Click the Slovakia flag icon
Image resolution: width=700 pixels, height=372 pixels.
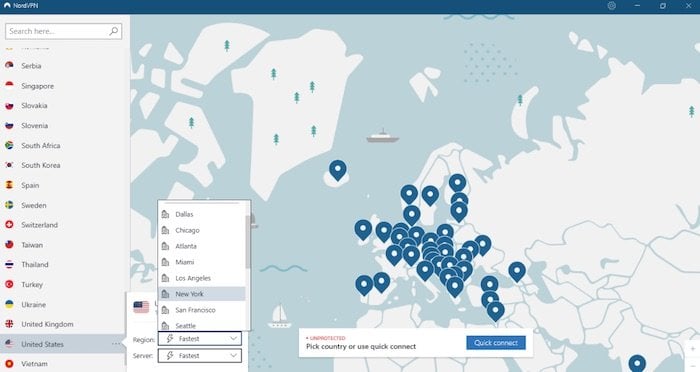tap(9, 105)
